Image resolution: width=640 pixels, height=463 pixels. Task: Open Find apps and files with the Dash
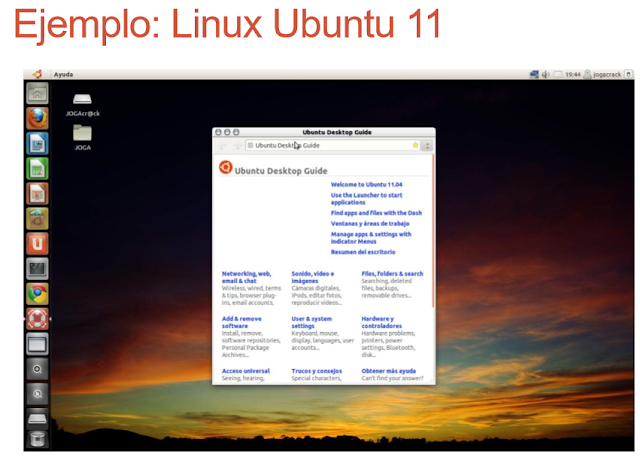point(376,213)
